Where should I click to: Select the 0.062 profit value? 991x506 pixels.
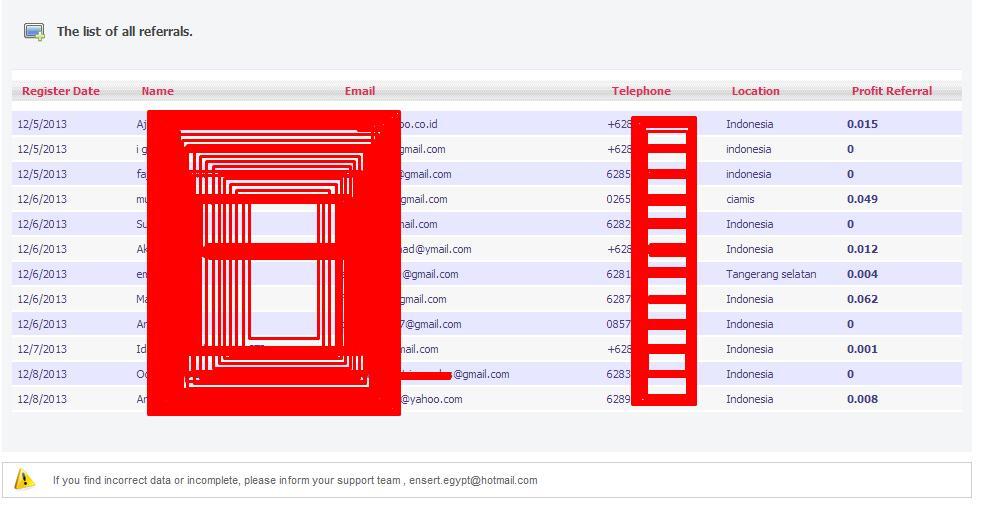(x=862, y=299)
